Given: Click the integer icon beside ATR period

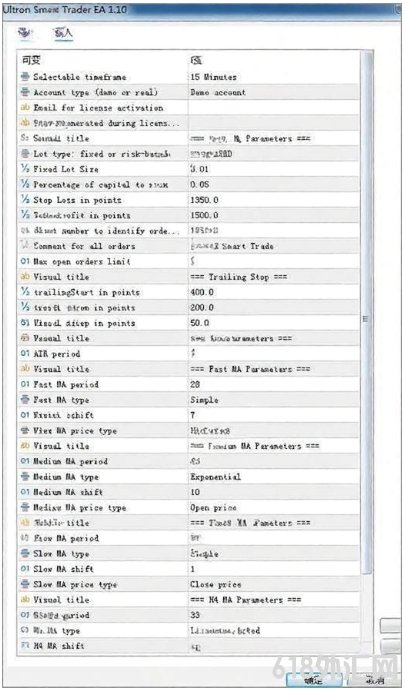Looking at the screenshot, I should coord(25,354).
